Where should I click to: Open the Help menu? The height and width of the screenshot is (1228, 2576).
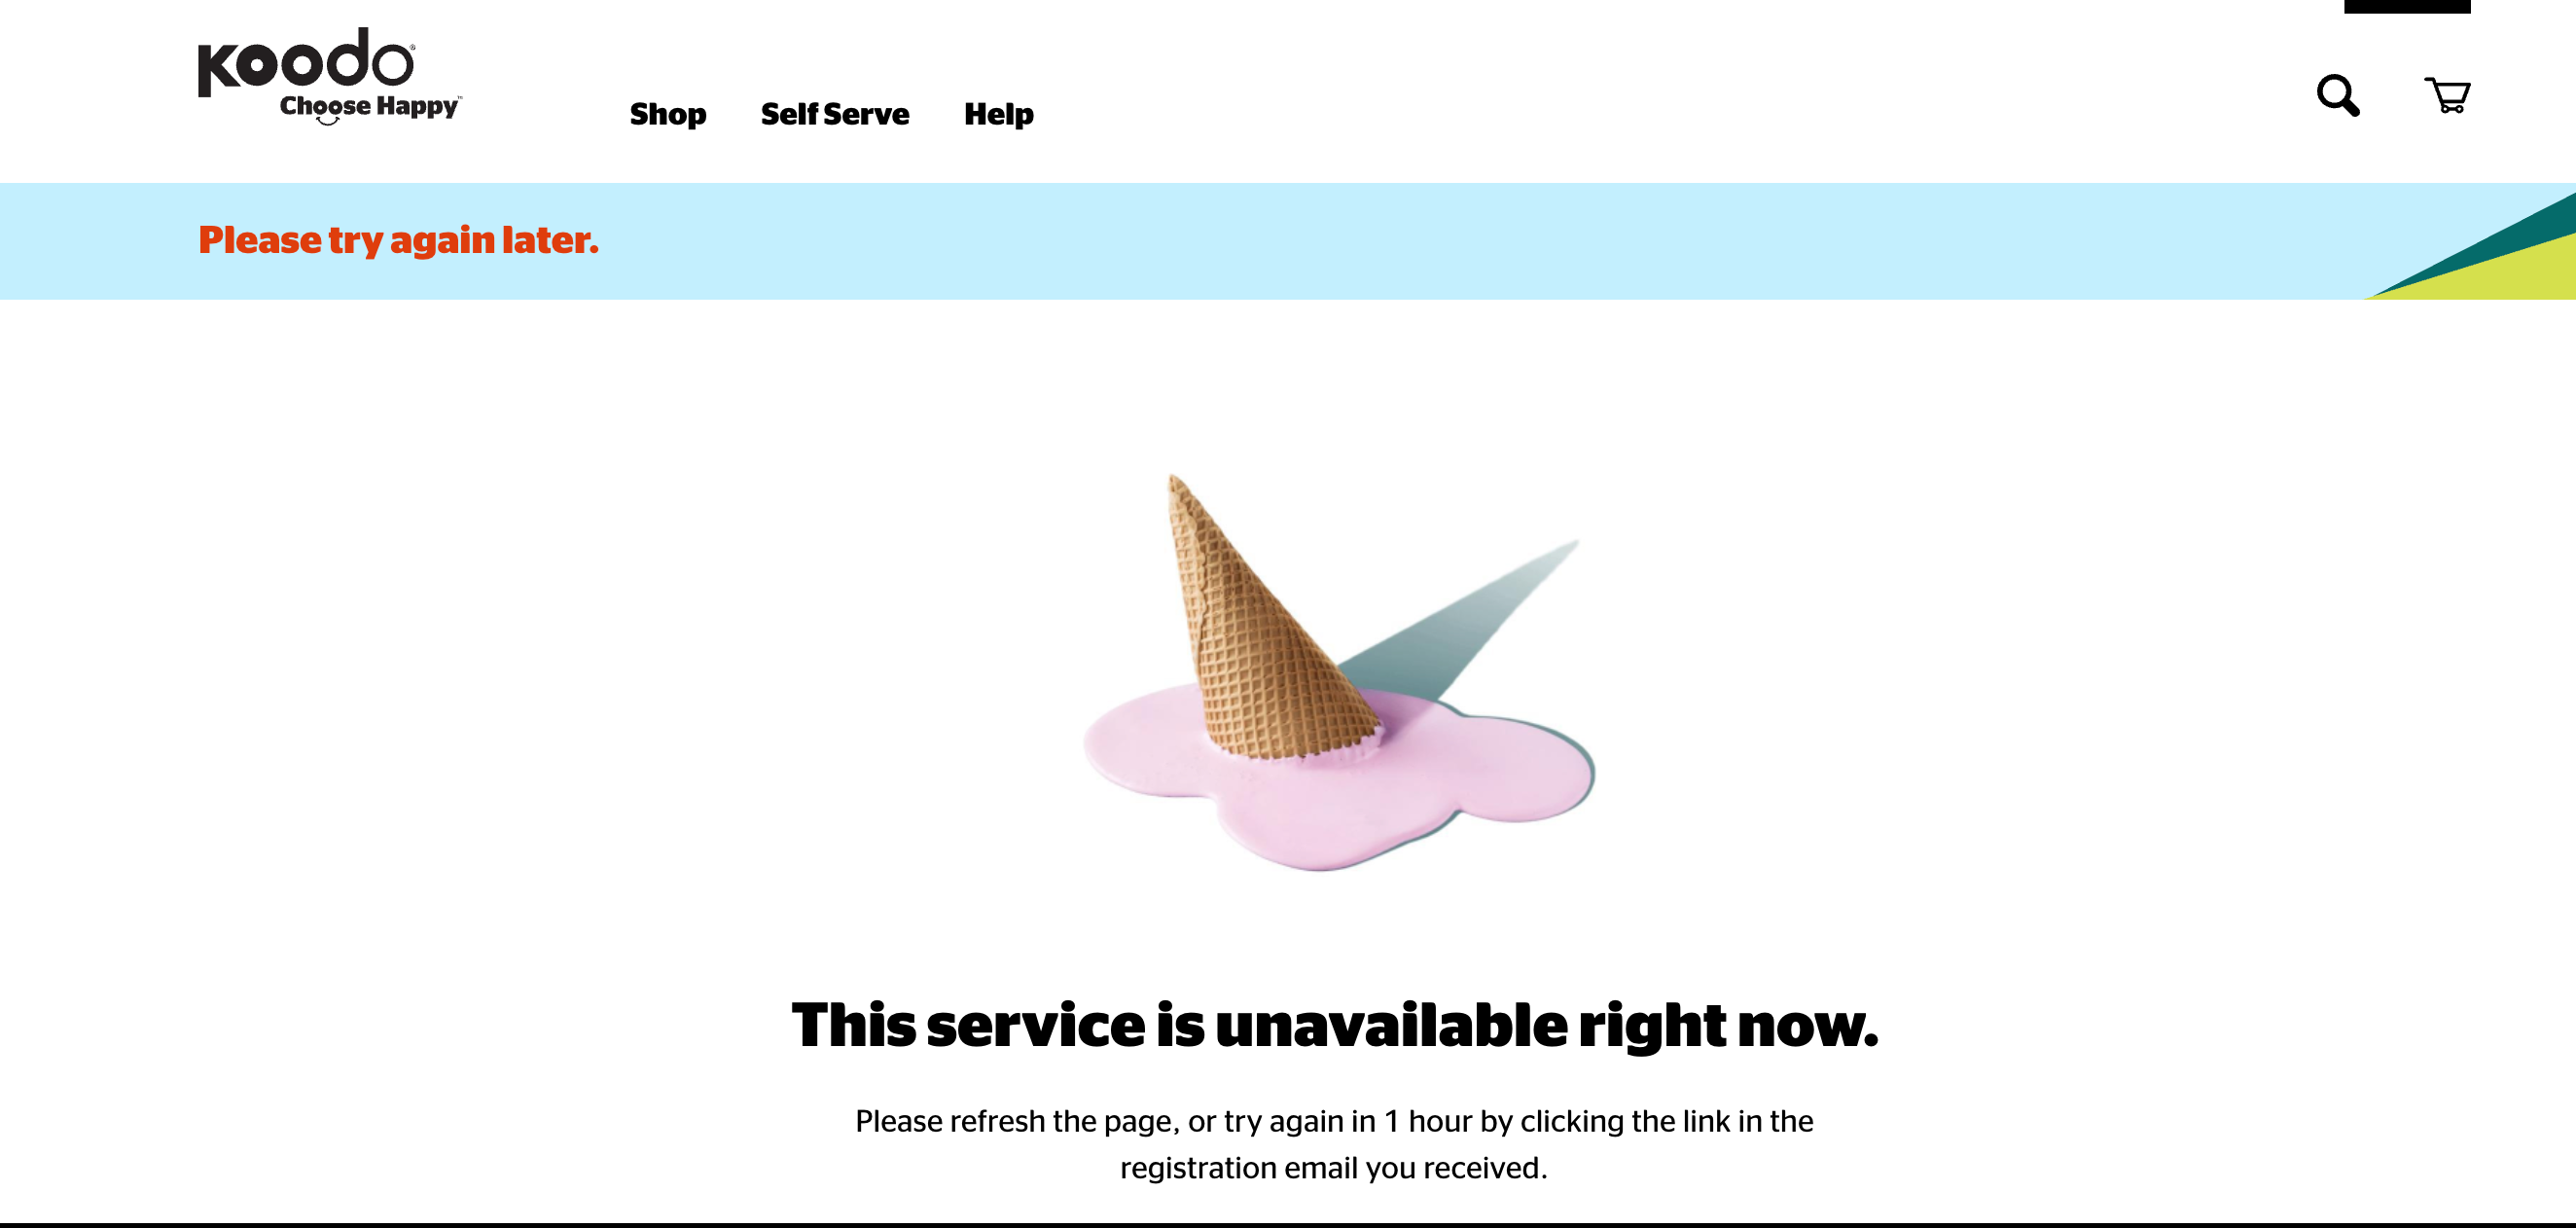click(x=999, y=114)
